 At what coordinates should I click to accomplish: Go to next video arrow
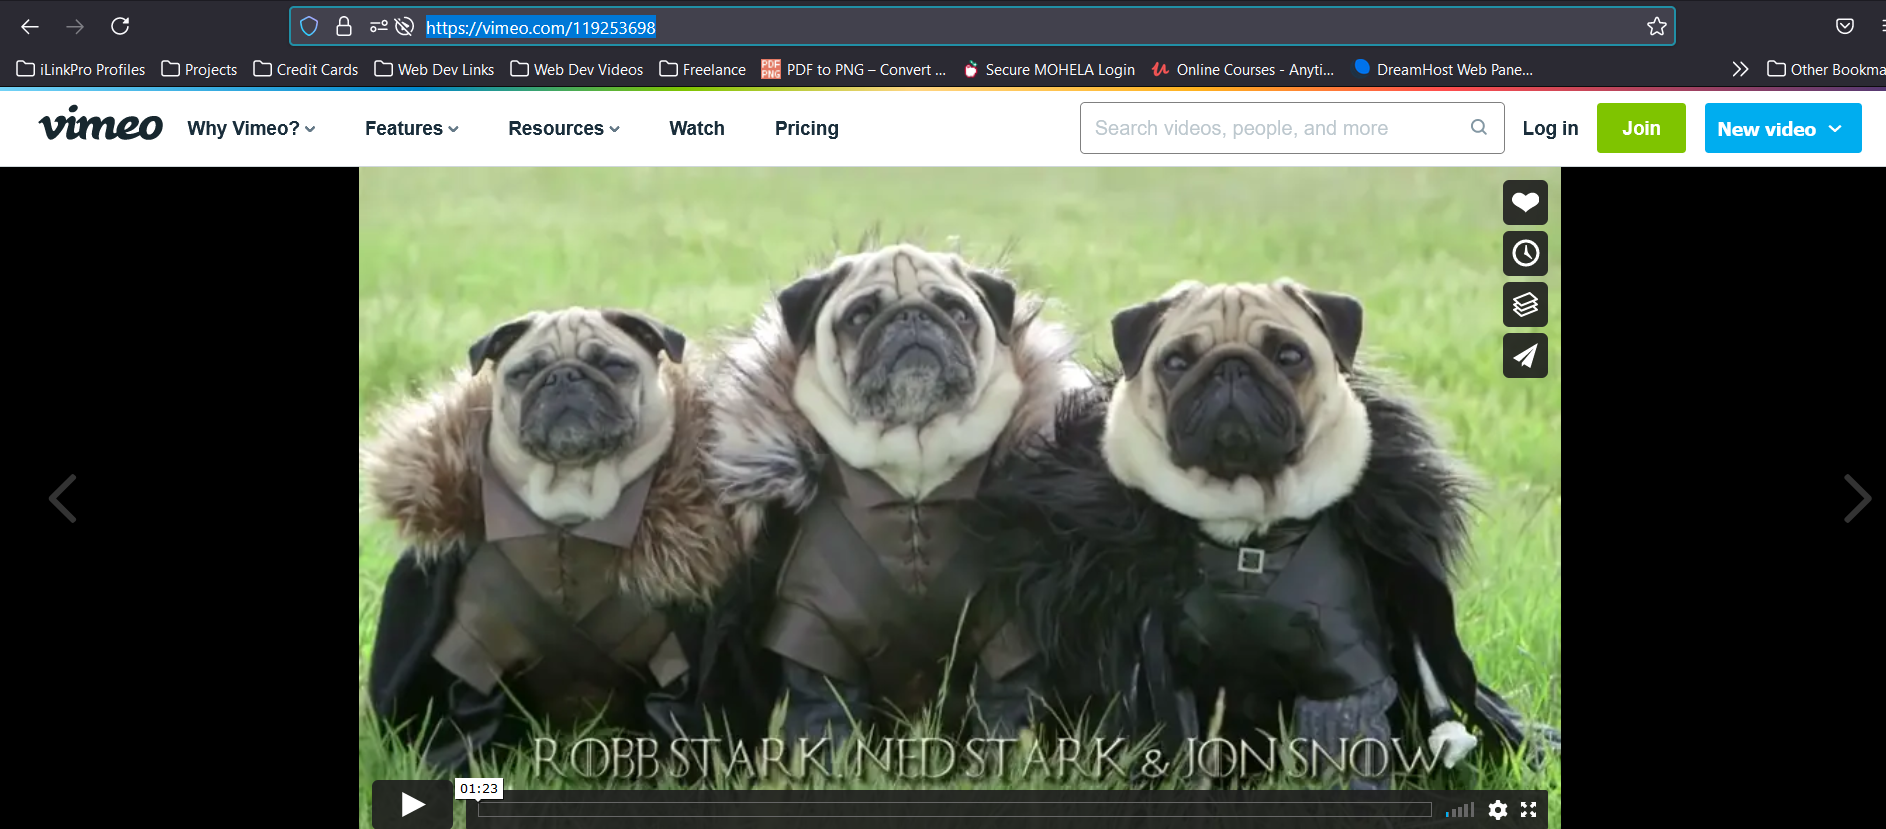(1857, 498)
